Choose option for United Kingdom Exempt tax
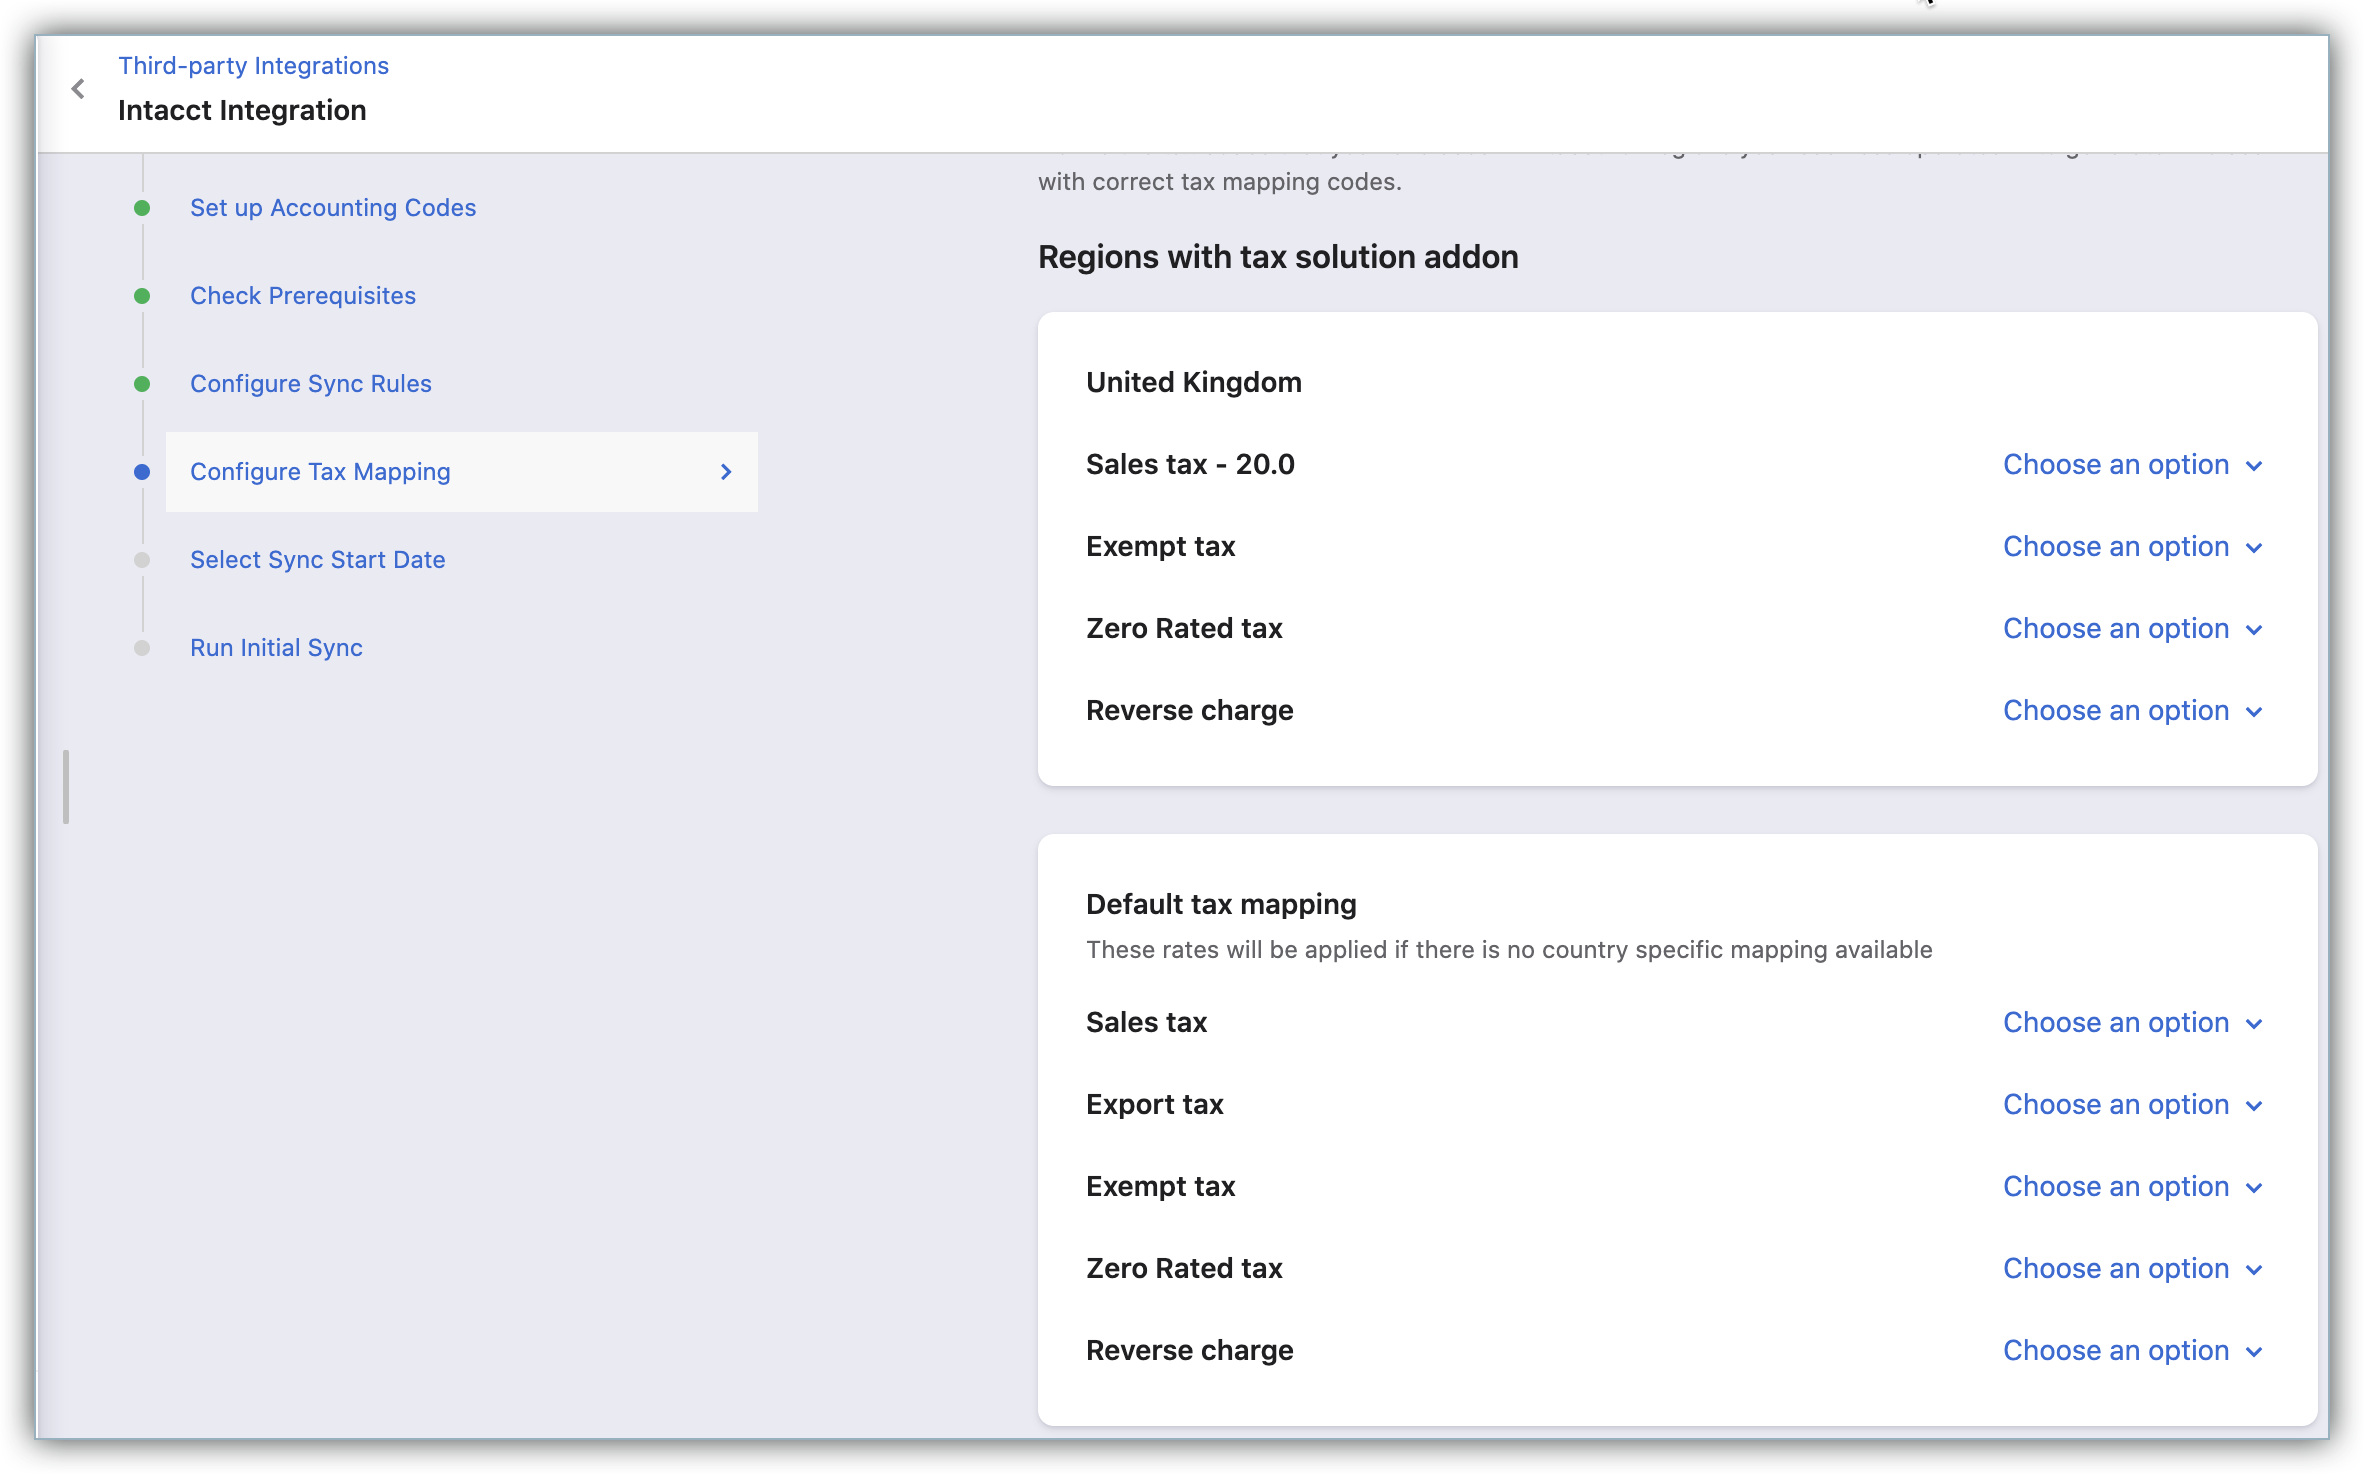 point(2133,546)
